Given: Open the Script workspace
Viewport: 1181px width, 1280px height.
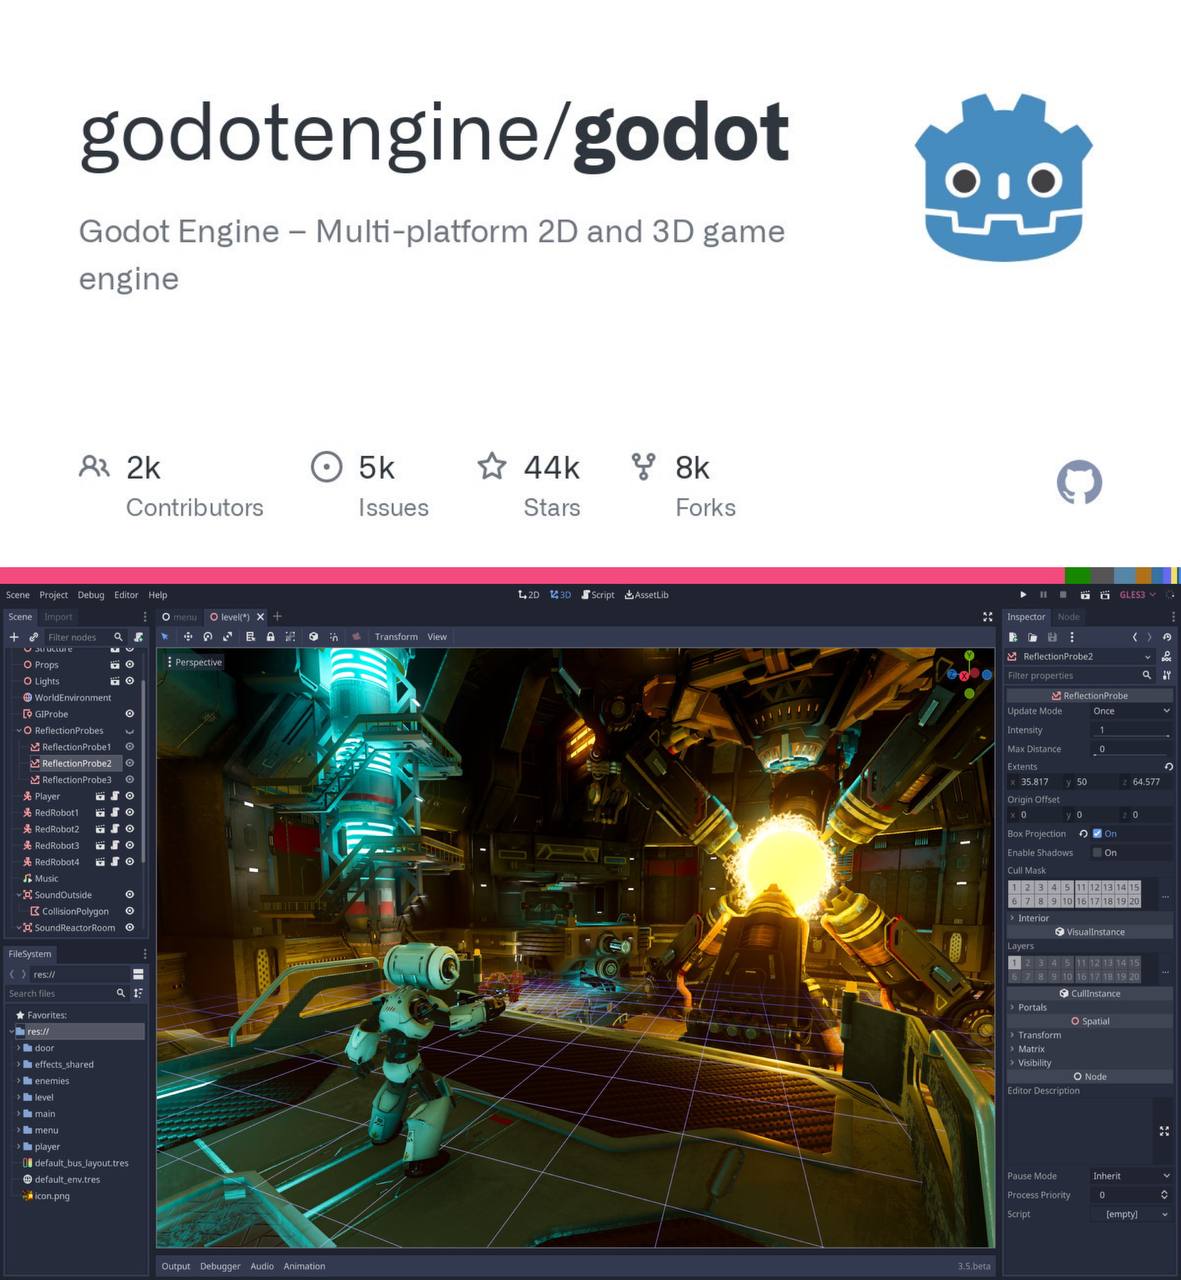Looking at the screenshot, I should [598, 595].
